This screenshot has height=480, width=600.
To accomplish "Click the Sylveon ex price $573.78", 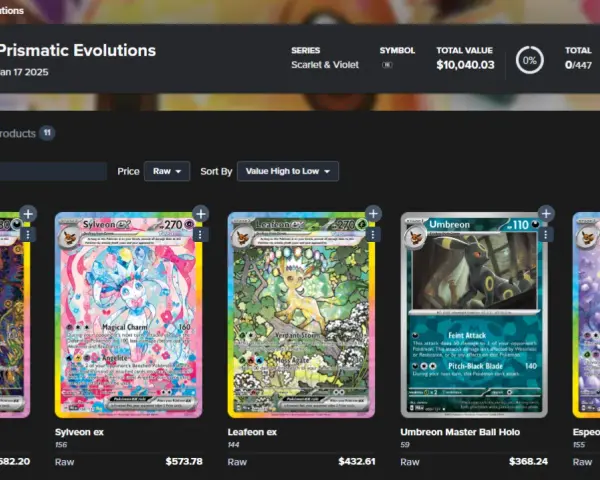I will (184, 462).
